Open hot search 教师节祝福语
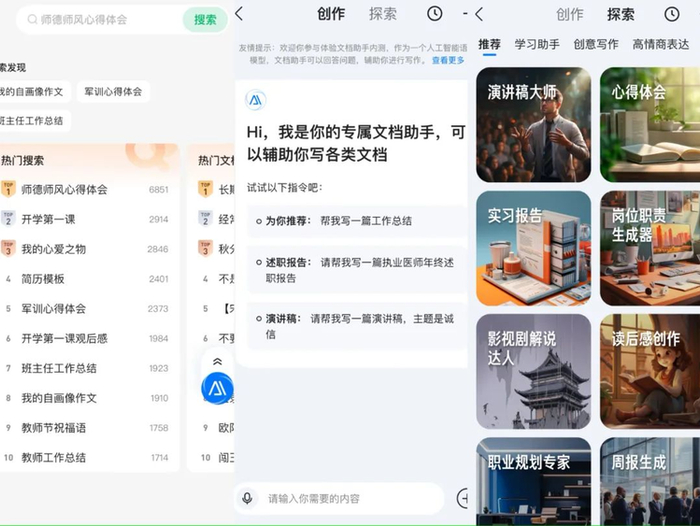 pos(85,428)
